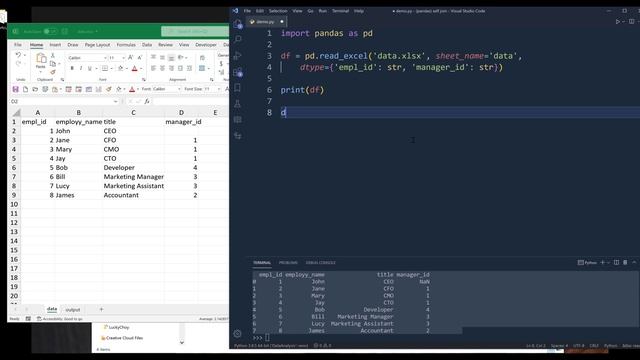Open the VS Code Explorer icon
Image resolution: width=640 pixels, height=360 pixels.
[238, 24]
